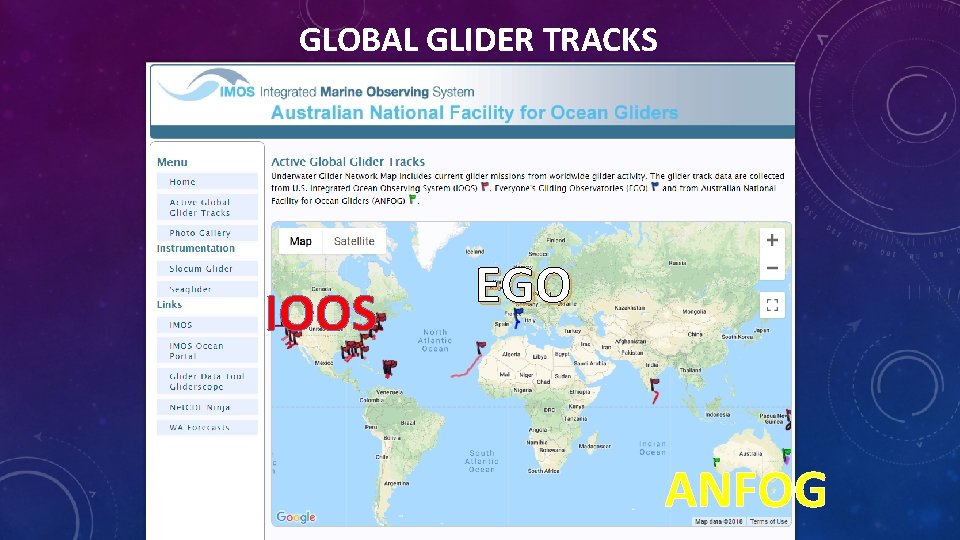Click the Argentina country label on the map
The height and width of the screenshot is (540, 960).
tap(397, 483)
